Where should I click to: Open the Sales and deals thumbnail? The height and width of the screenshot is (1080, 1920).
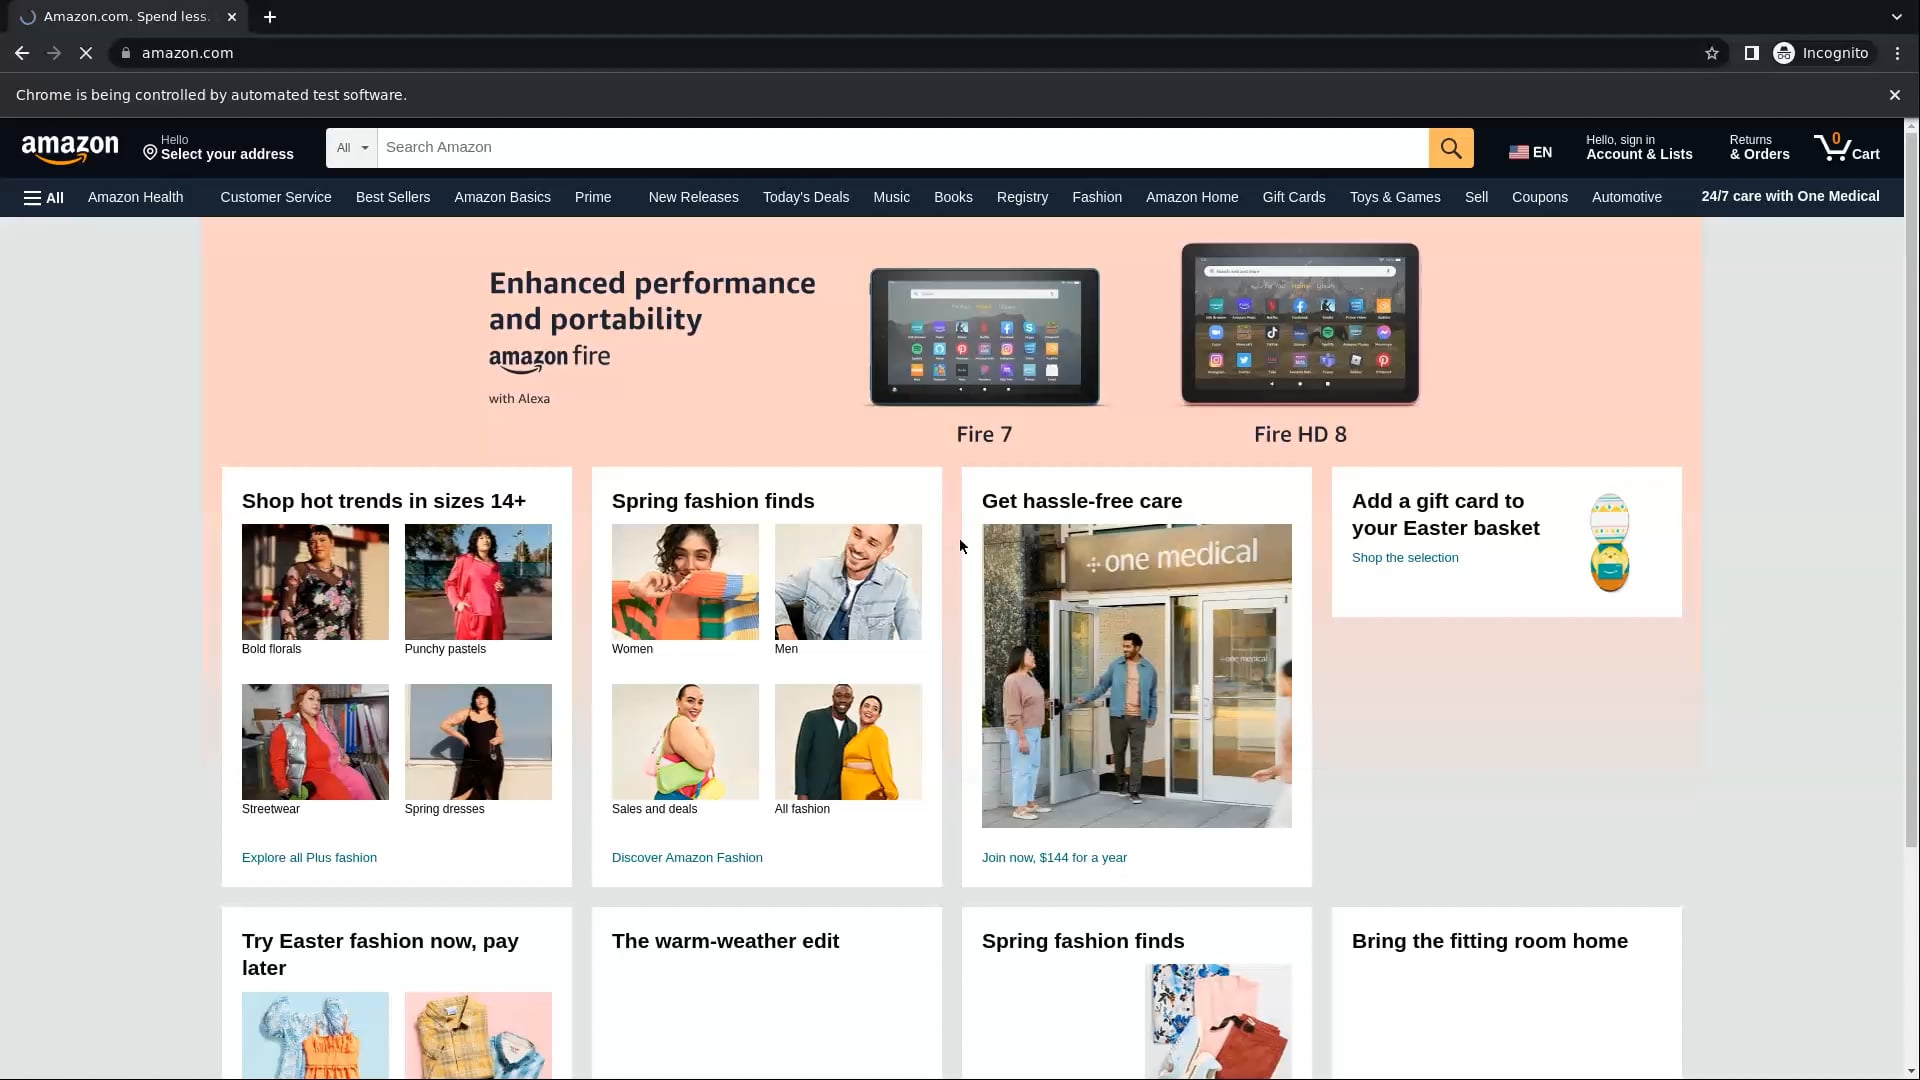(685, 742)
